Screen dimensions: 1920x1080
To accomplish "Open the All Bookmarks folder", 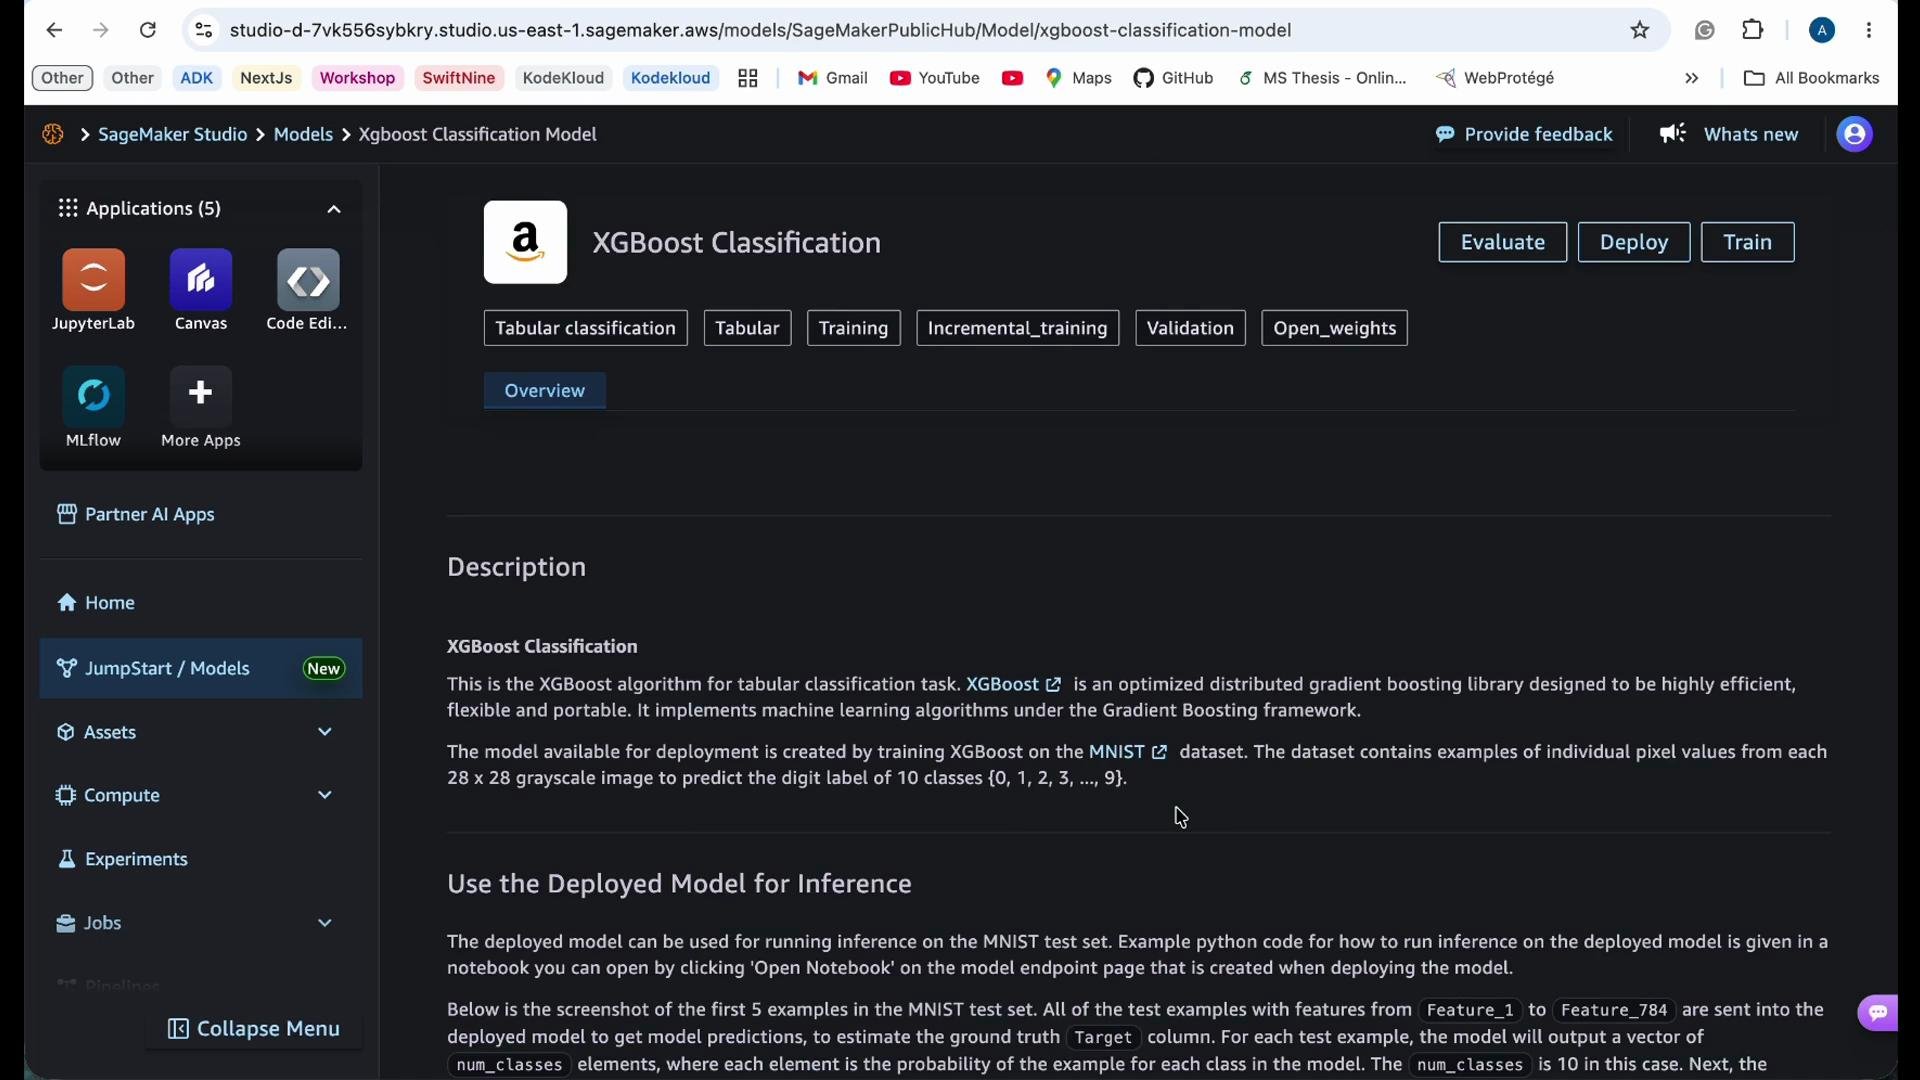I will click(x=1811, y=78).
